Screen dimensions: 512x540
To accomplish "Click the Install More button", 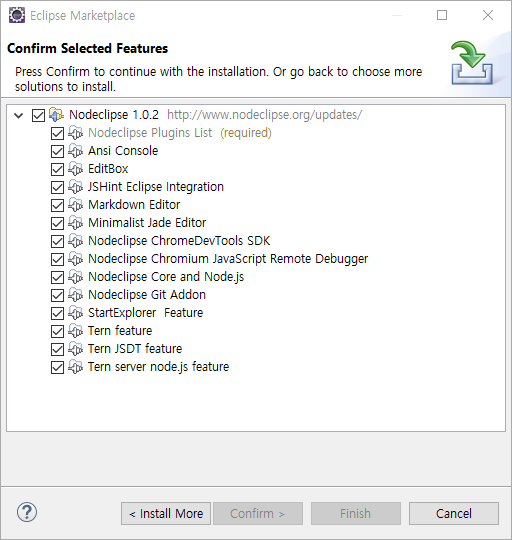I will click(166, 513).
